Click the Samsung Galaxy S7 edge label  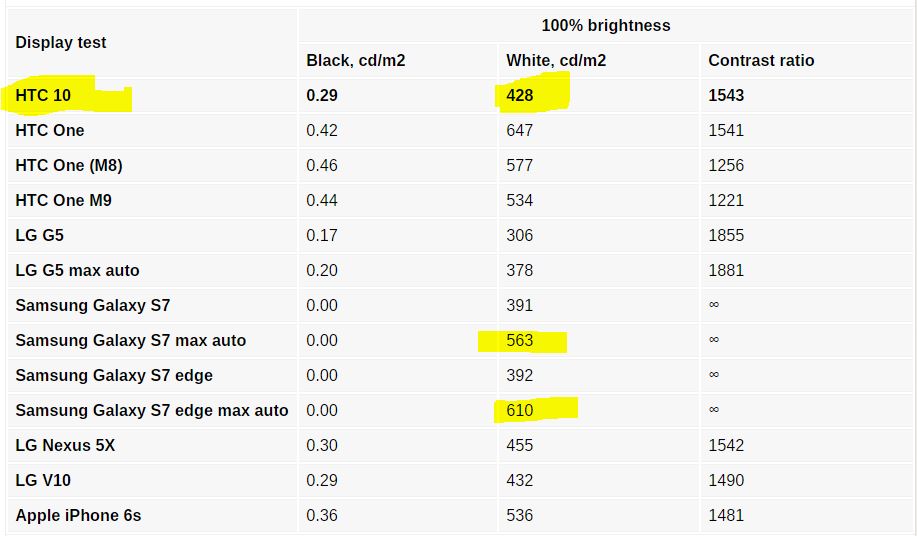point(114,376)
